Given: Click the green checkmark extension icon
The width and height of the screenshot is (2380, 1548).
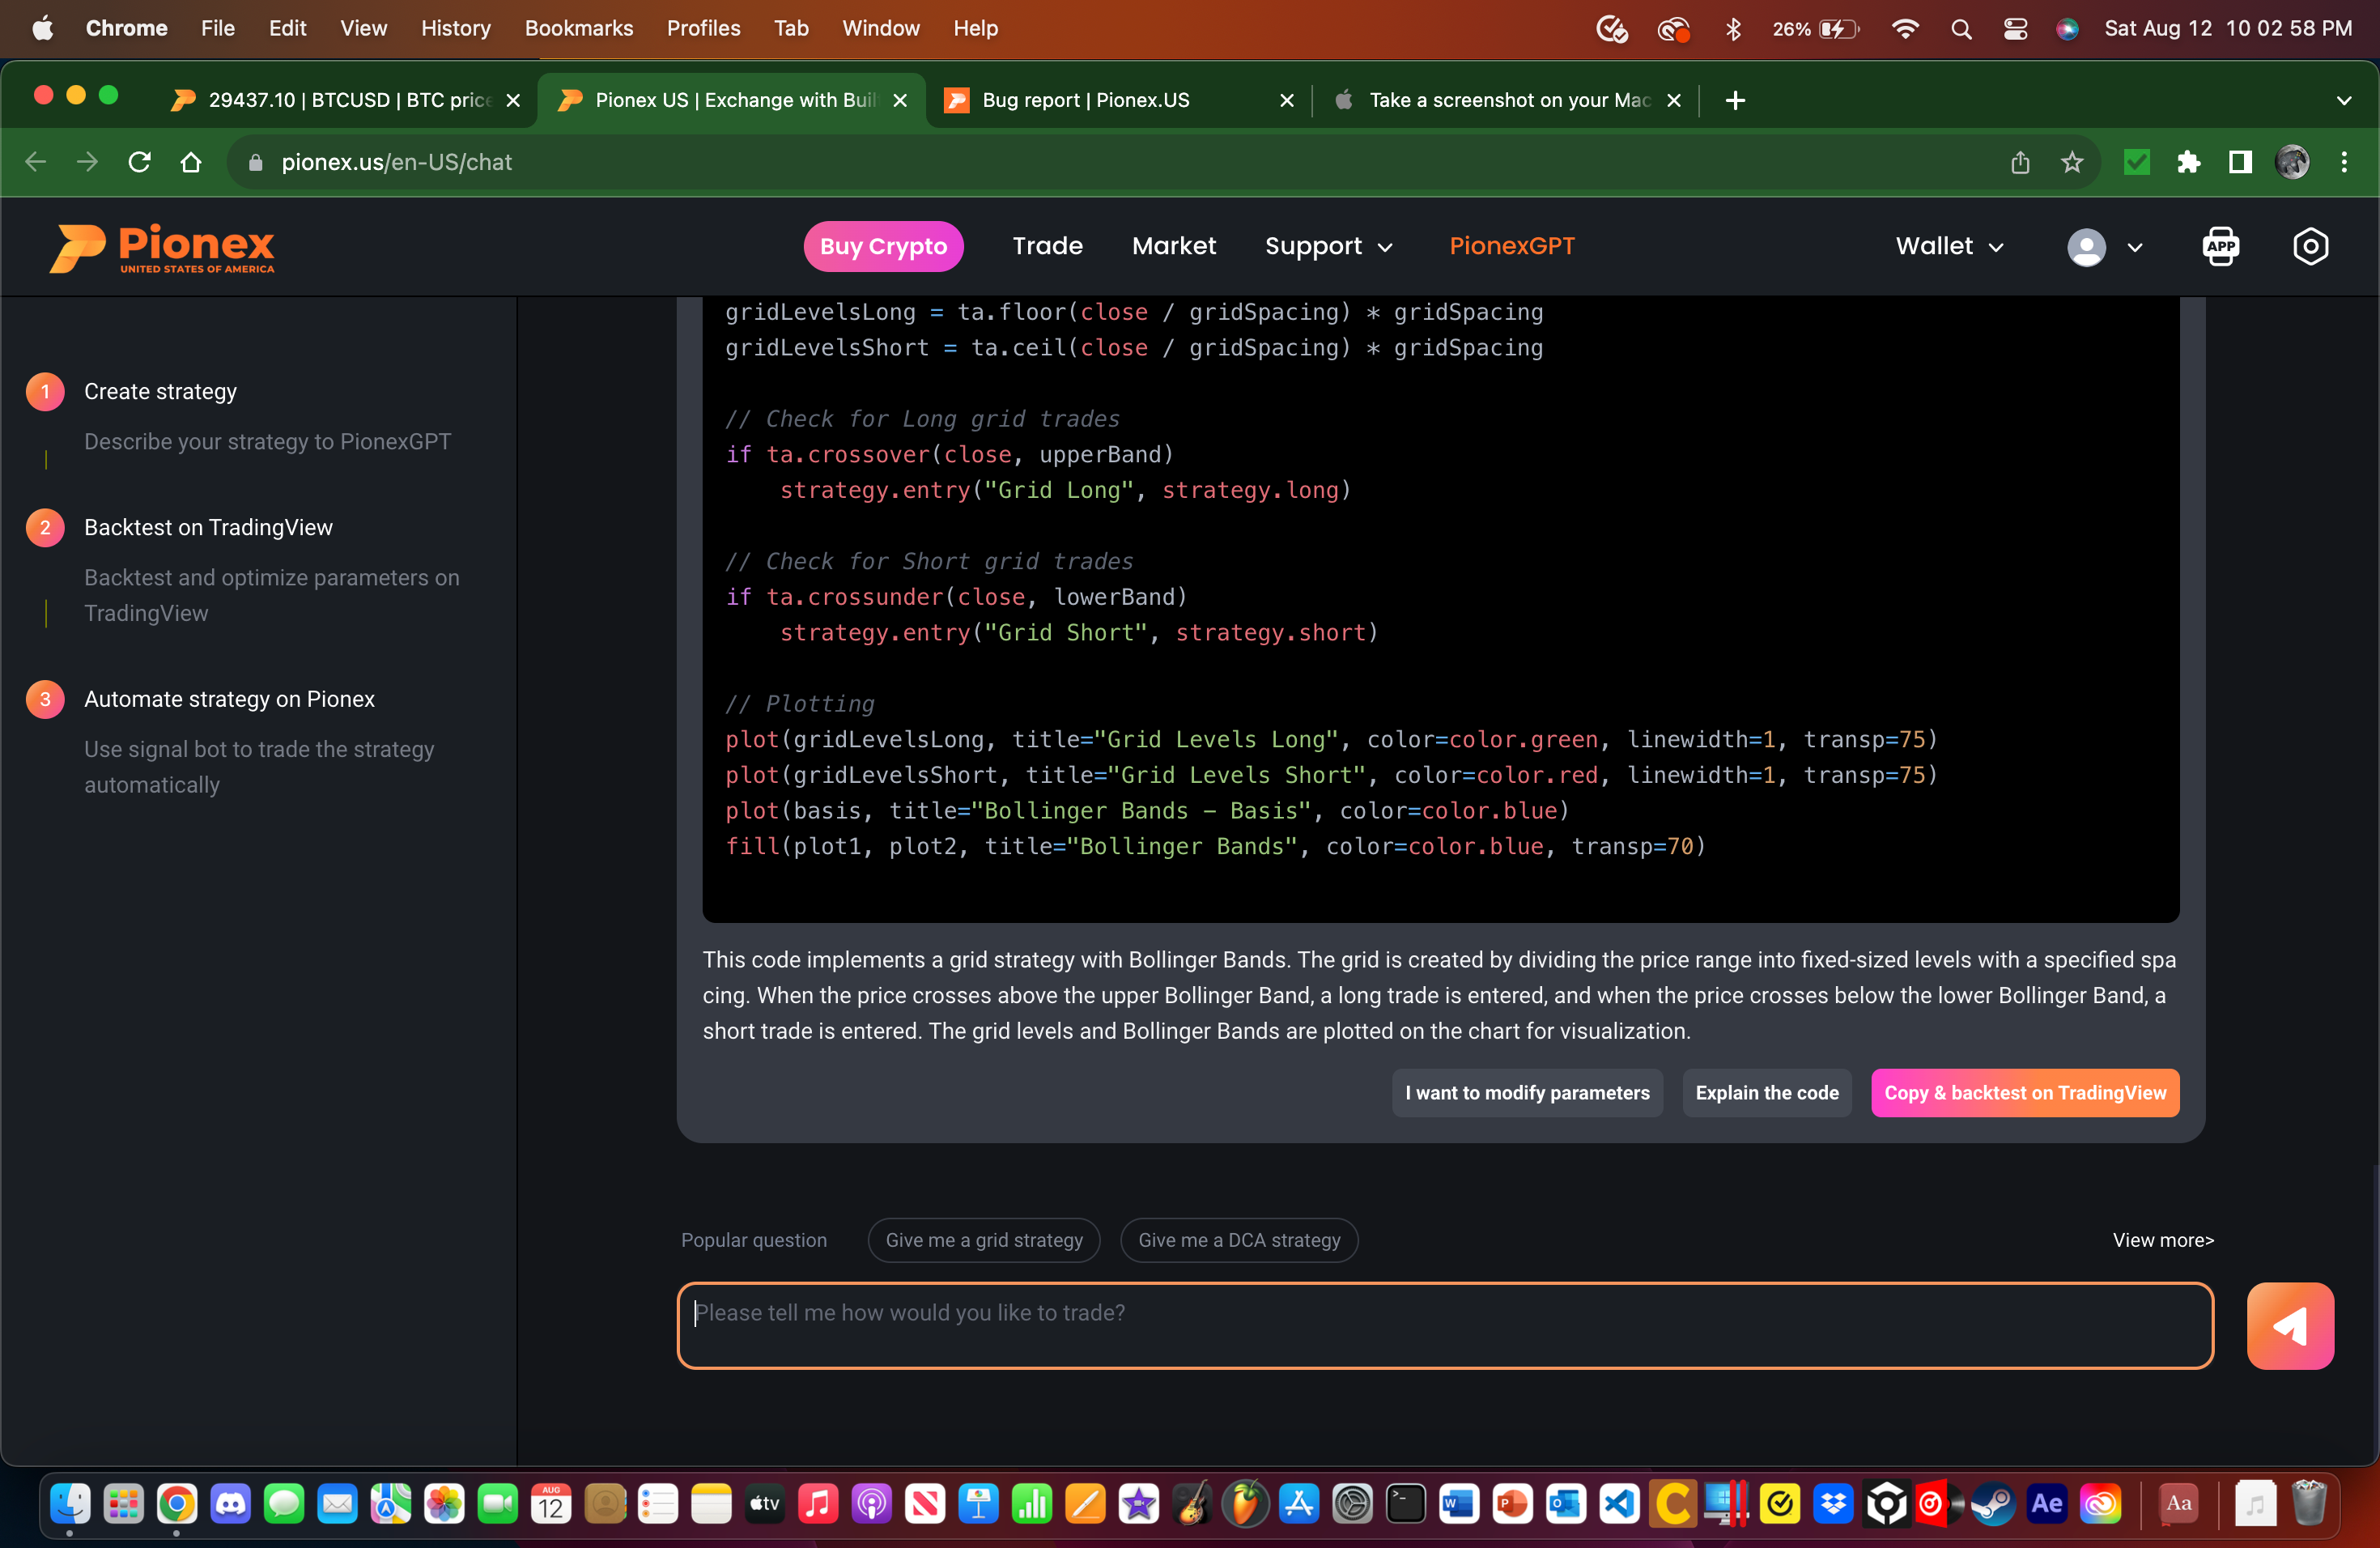Looking at the screenshot, I should 2137,162.
